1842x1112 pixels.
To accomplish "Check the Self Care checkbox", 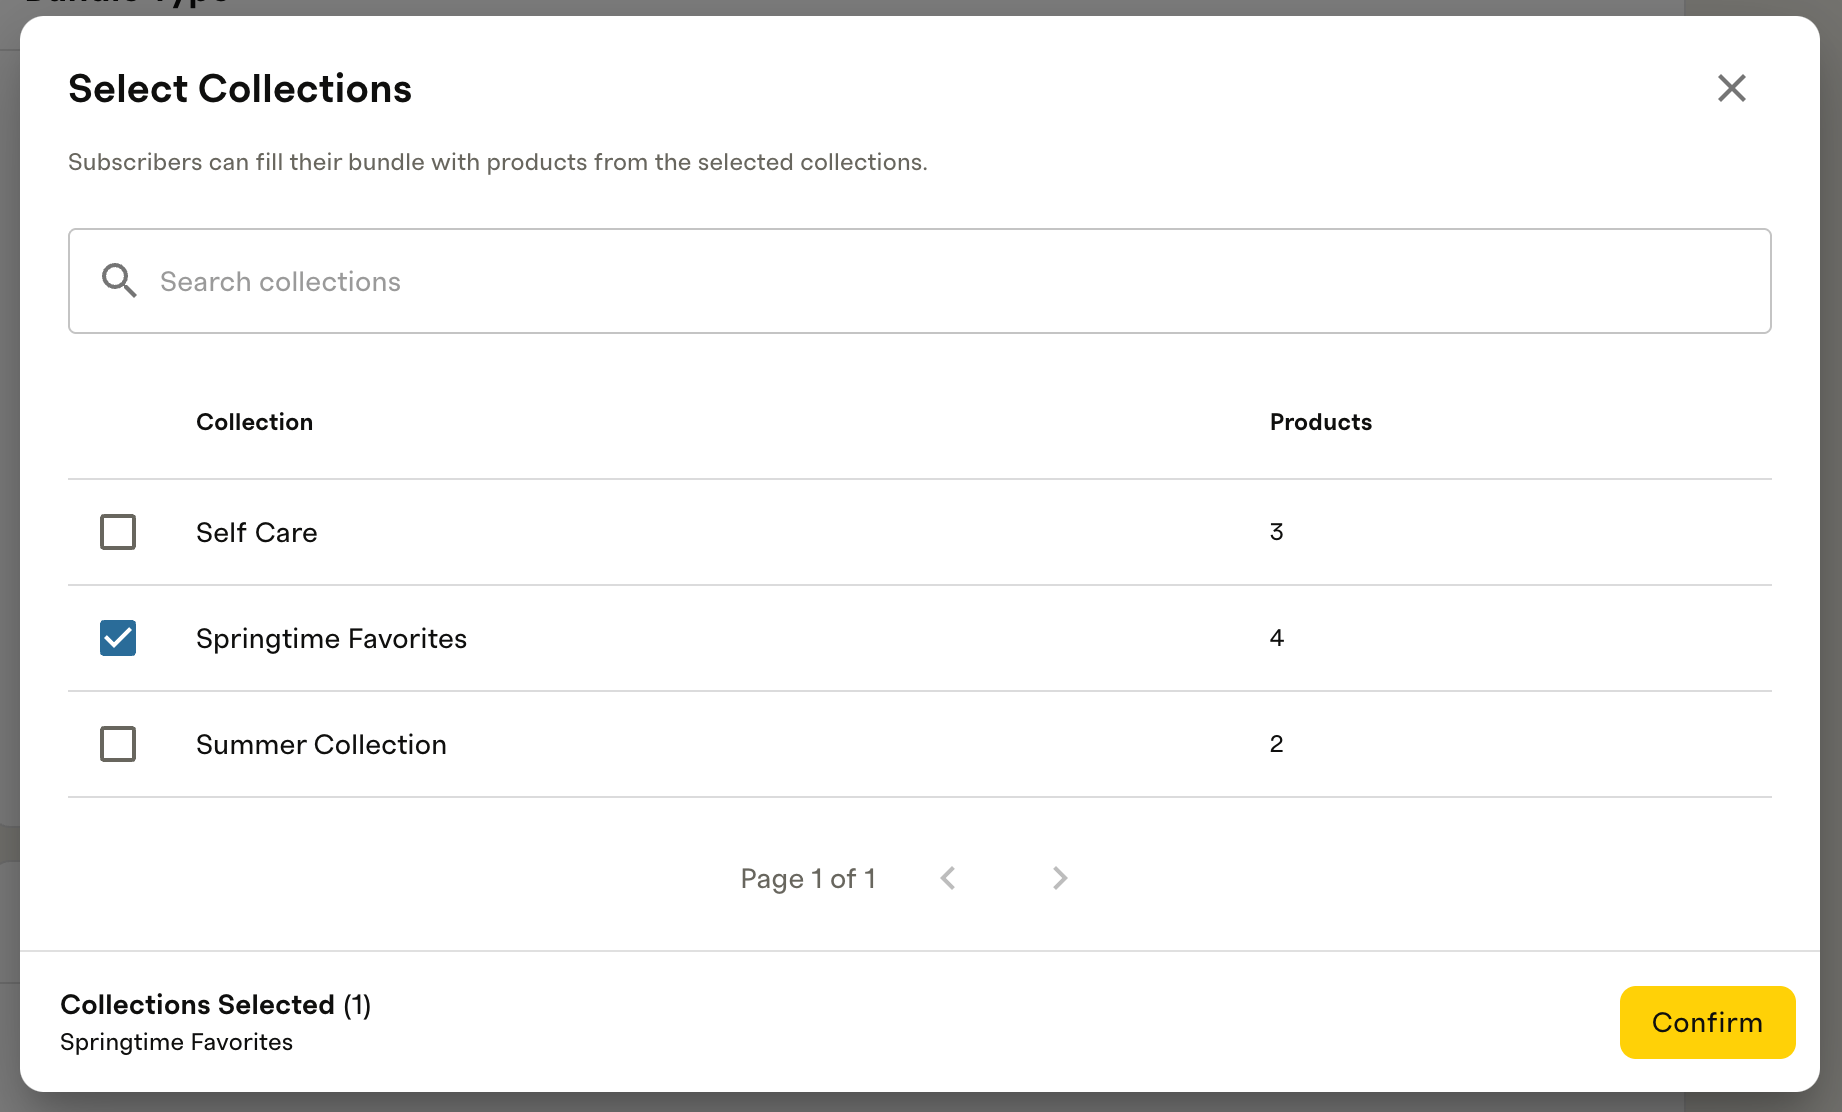I will click(x=118, y=532).
